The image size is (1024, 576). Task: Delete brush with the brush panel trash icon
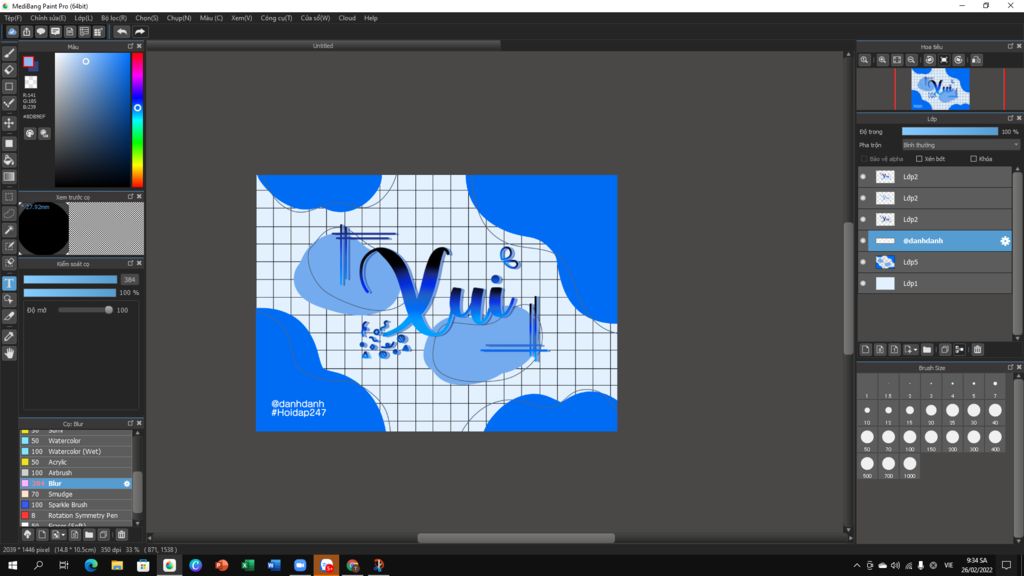(x=121, y=534)
